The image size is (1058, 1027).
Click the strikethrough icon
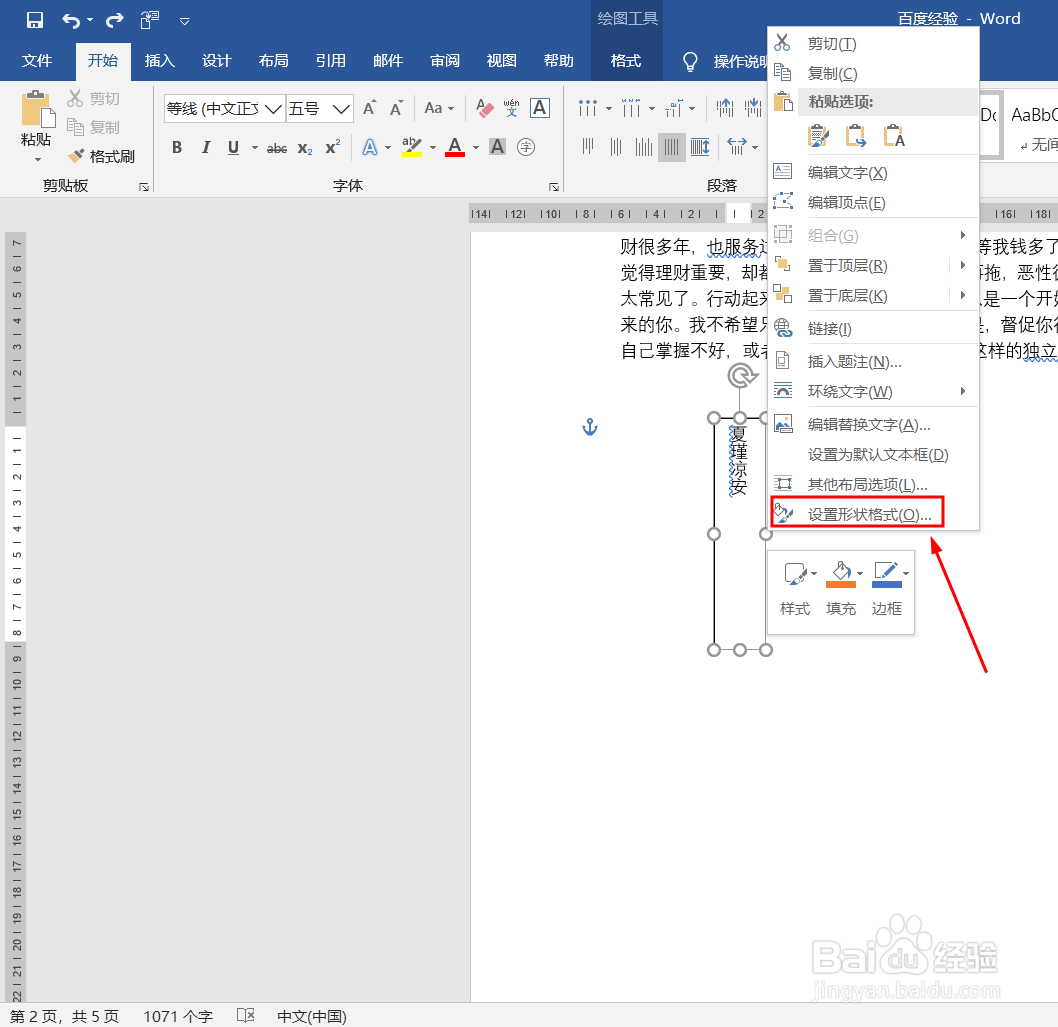pos(276,147)
